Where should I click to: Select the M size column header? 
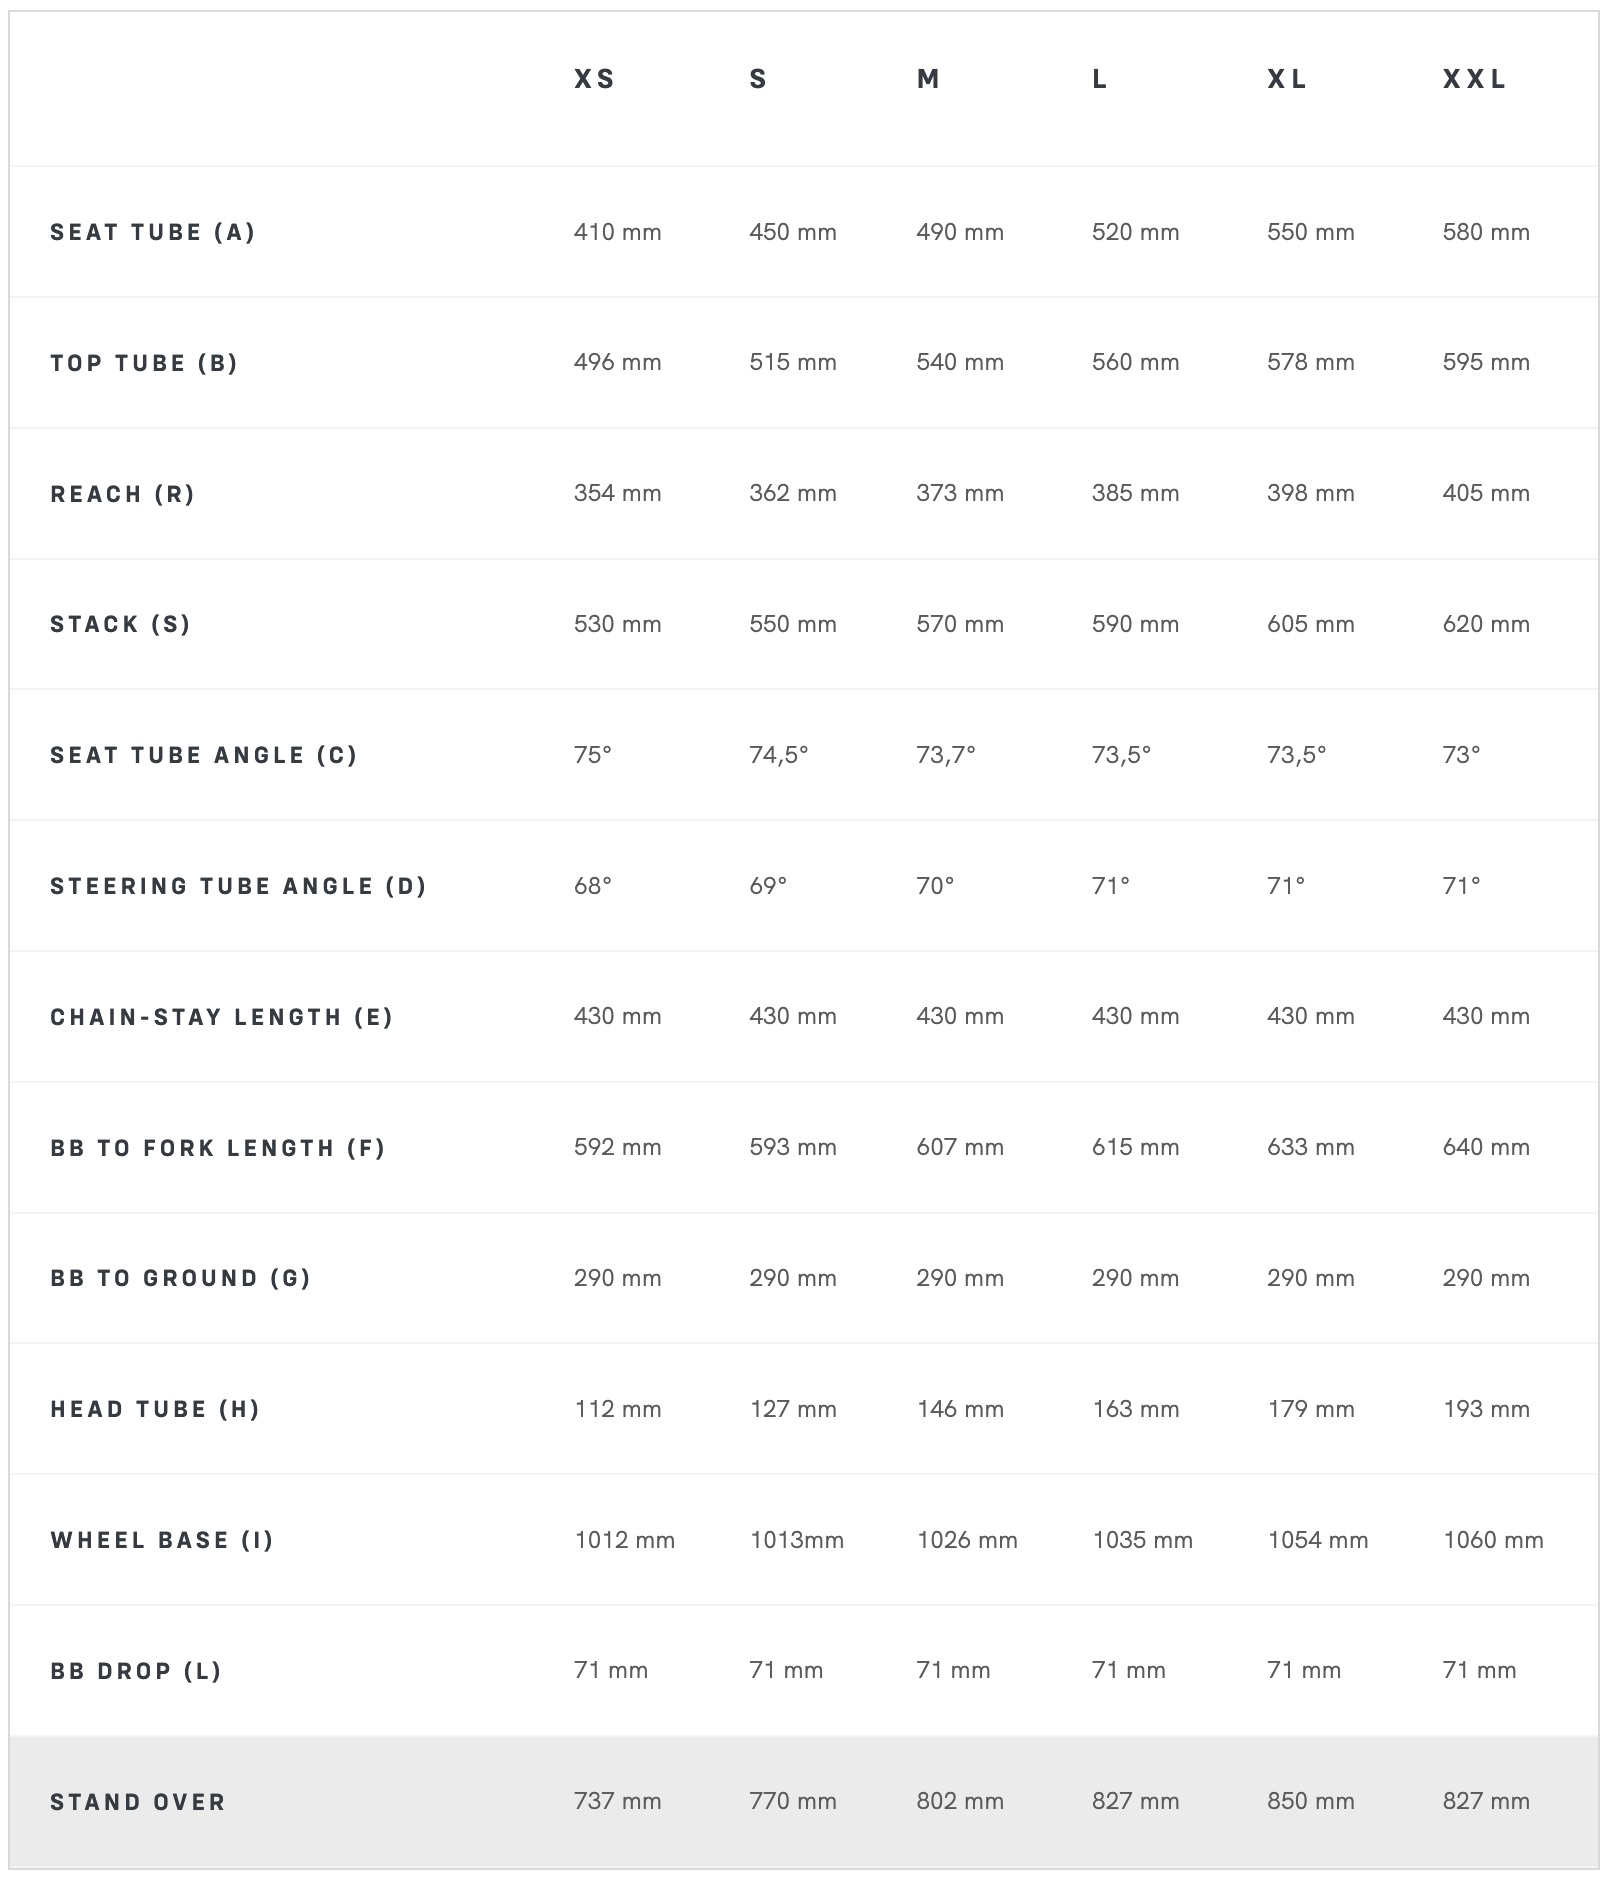pyautogui.click(x=928, y=79)
